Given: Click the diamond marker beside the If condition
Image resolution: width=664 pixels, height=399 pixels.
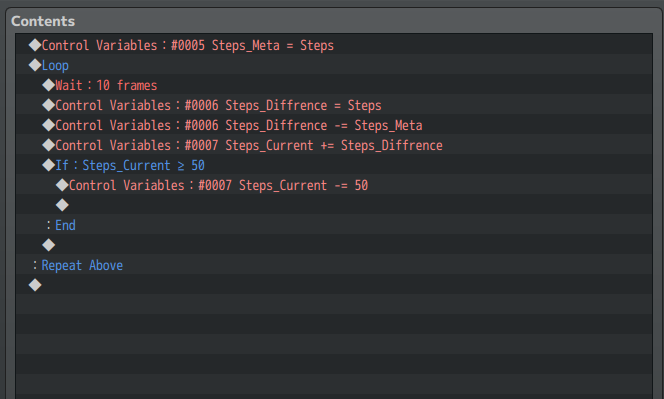Looking at the screenshot, I should pyautogui.click(x=49, y=165).
